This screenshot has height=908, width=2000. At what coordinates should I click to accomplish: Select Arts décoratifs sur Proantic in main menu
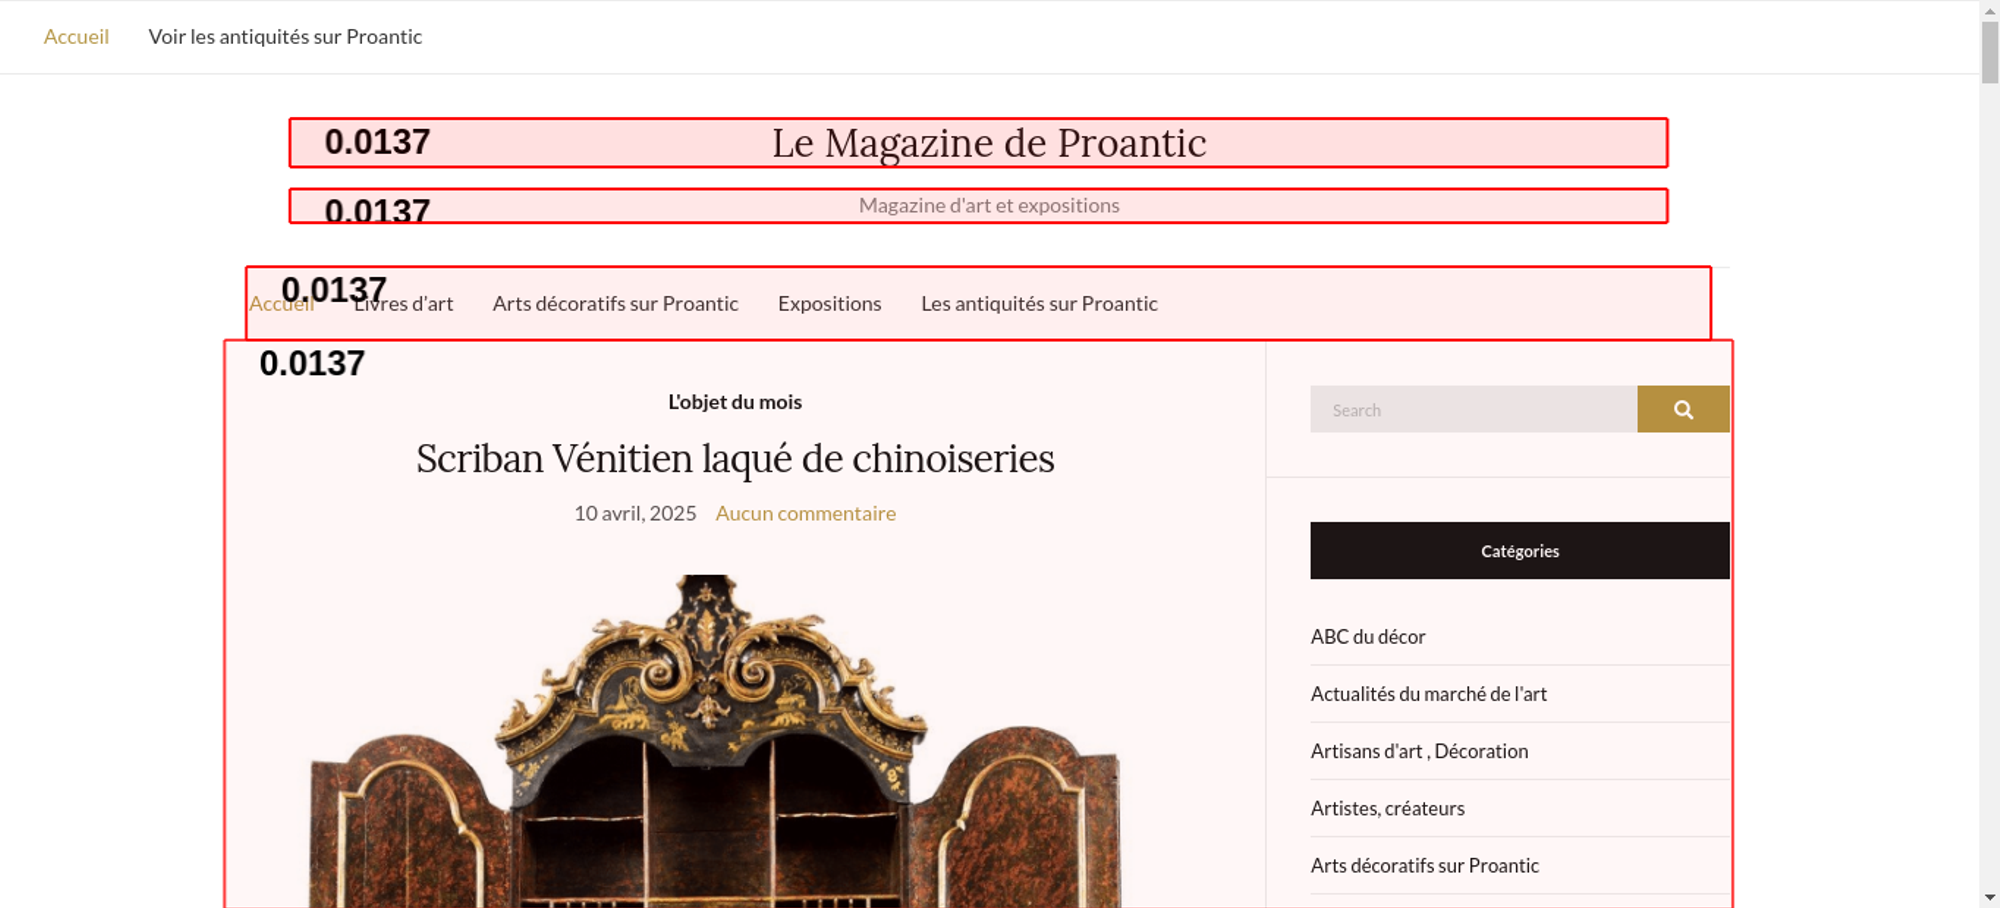click(615, 304)
